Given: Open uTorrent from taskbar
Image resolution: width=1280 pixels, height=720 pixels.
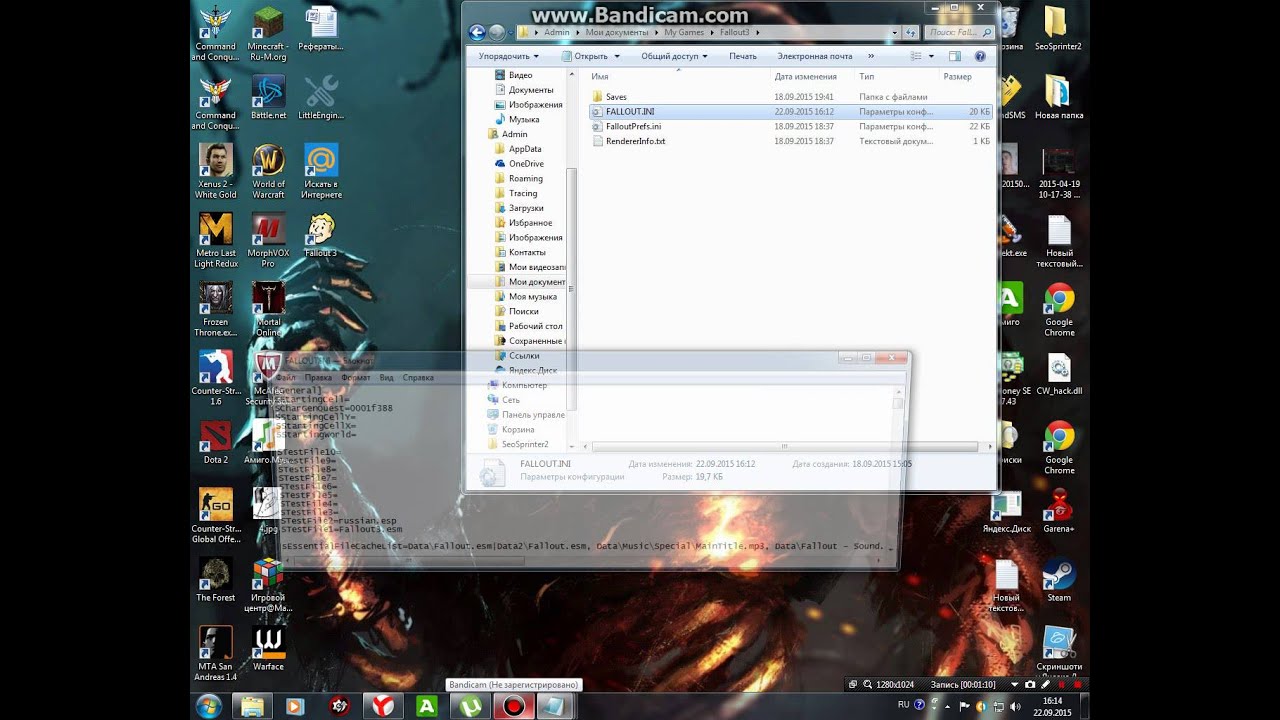Looking at the screenshot, I should tap(470, 706).
